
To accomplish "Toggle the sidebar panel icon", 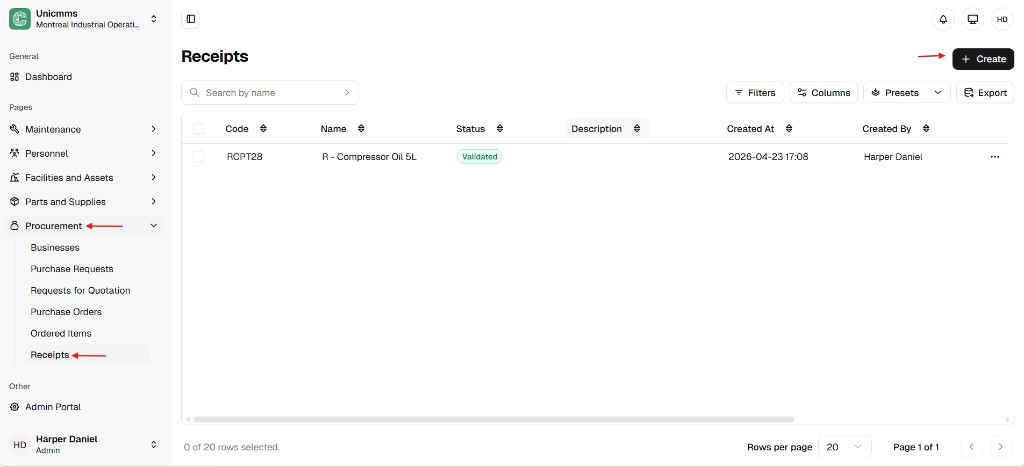I will click(x=191, y=19).
